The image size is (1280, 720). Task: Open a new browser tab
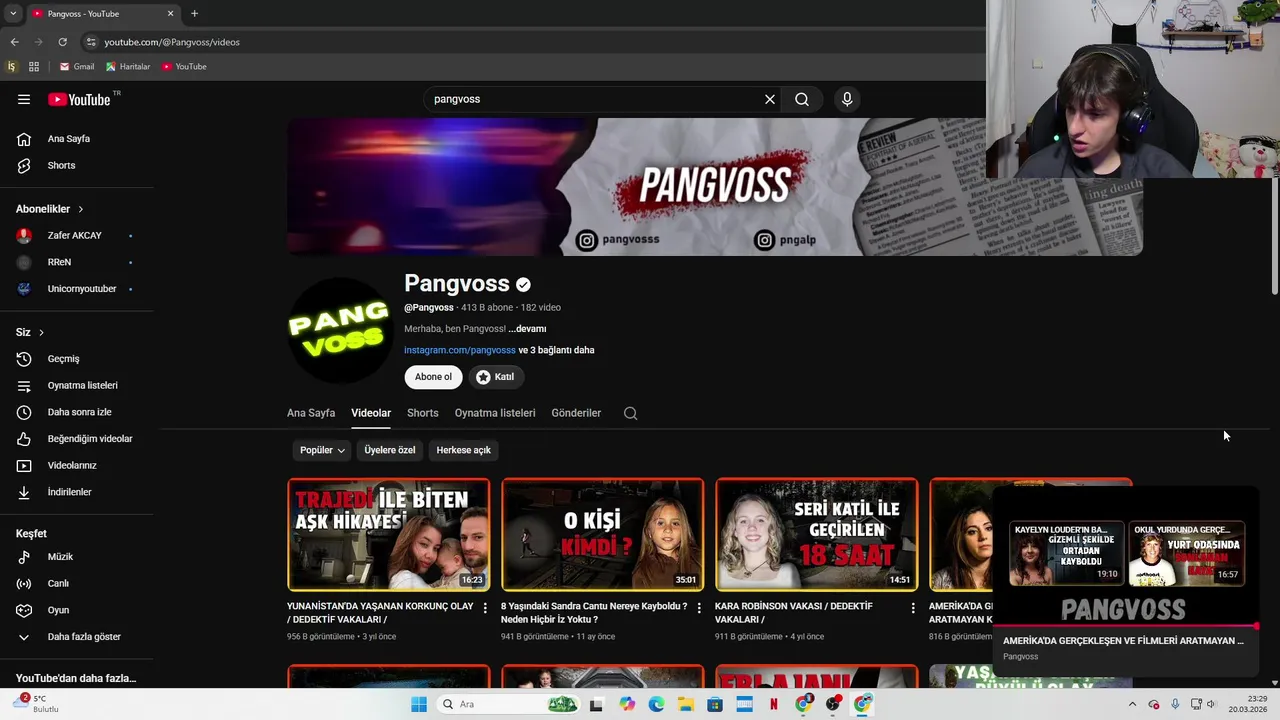194,14
